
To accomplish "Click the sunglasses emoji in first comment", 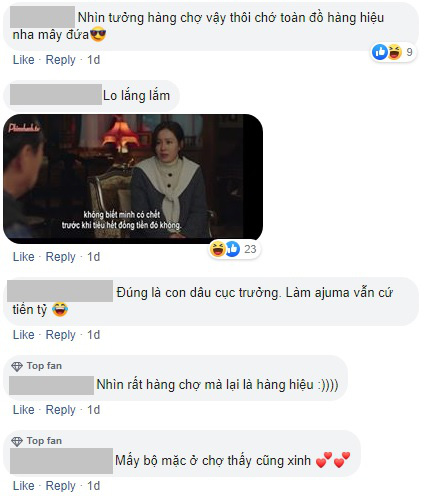I will (x=98, y=35).
